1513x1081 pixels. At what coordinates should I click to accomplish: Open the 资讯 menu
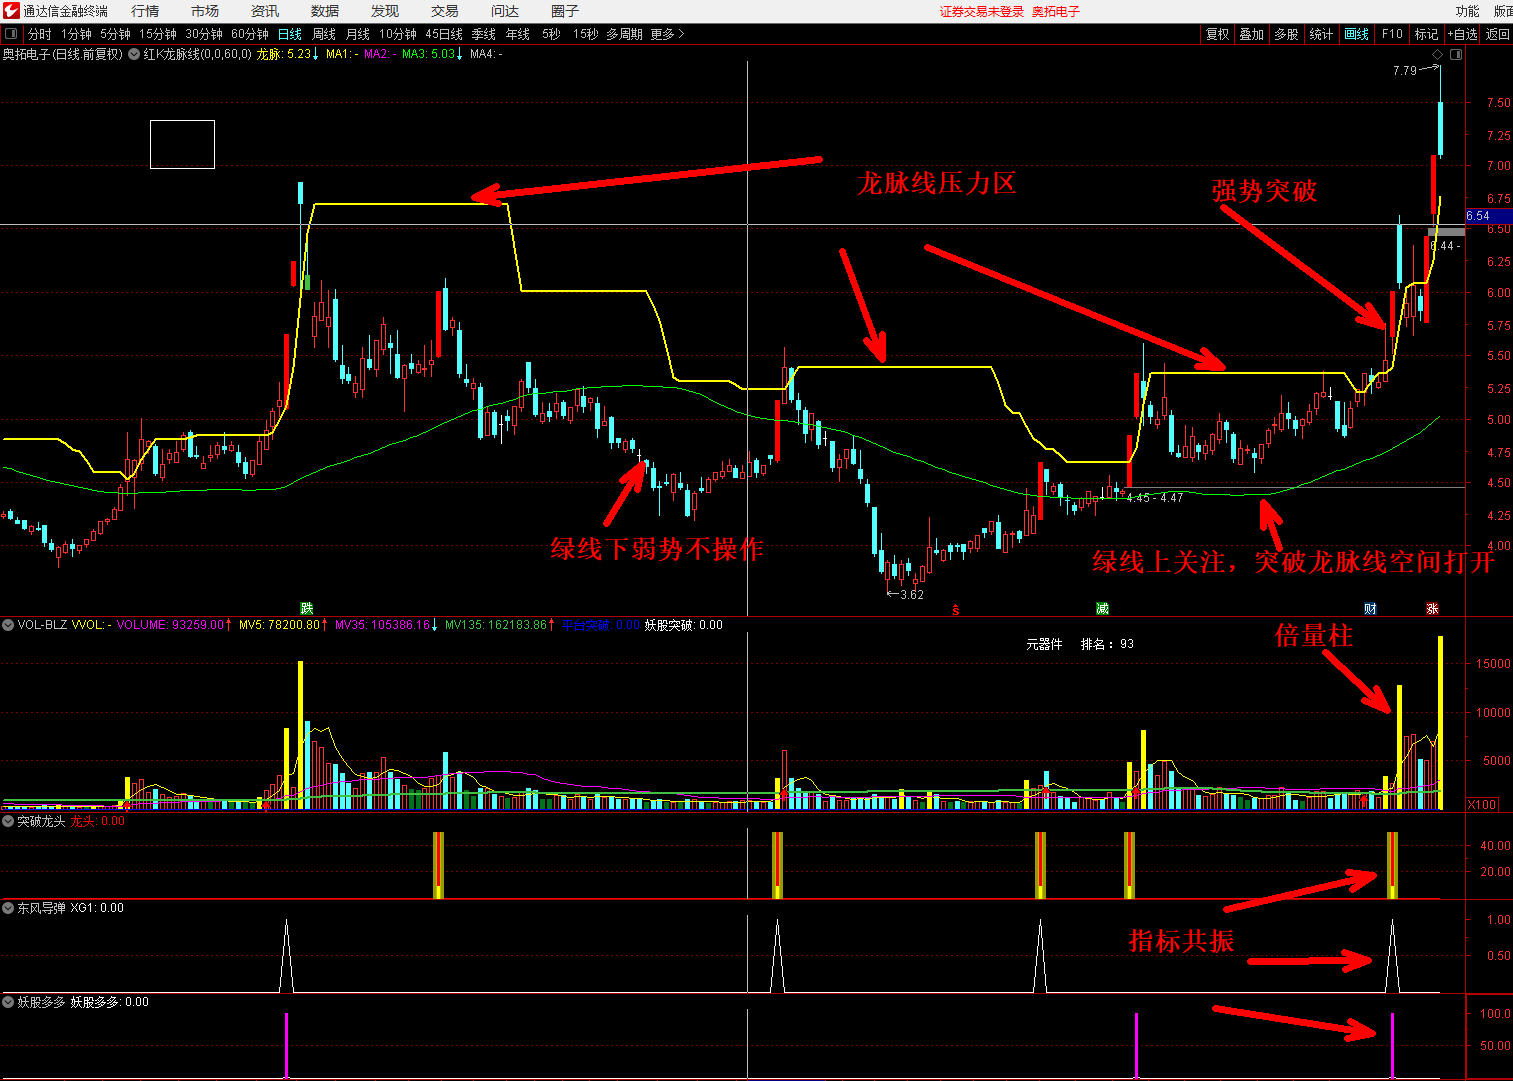point(265,11)
